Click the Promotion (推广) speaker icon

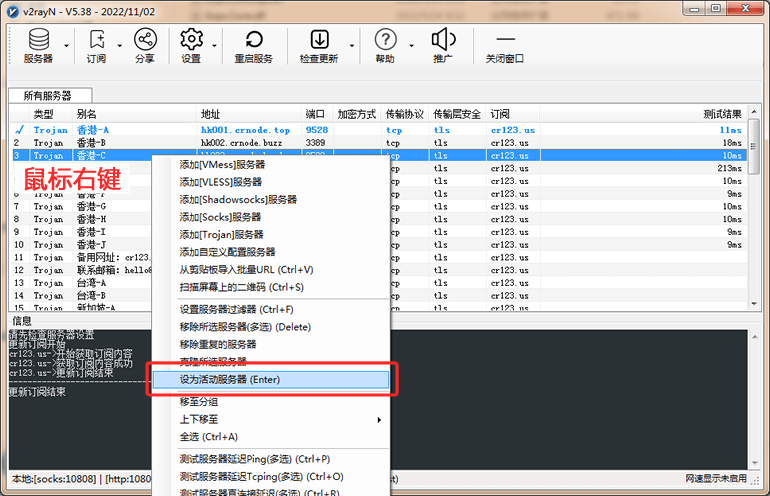(443, 46)
